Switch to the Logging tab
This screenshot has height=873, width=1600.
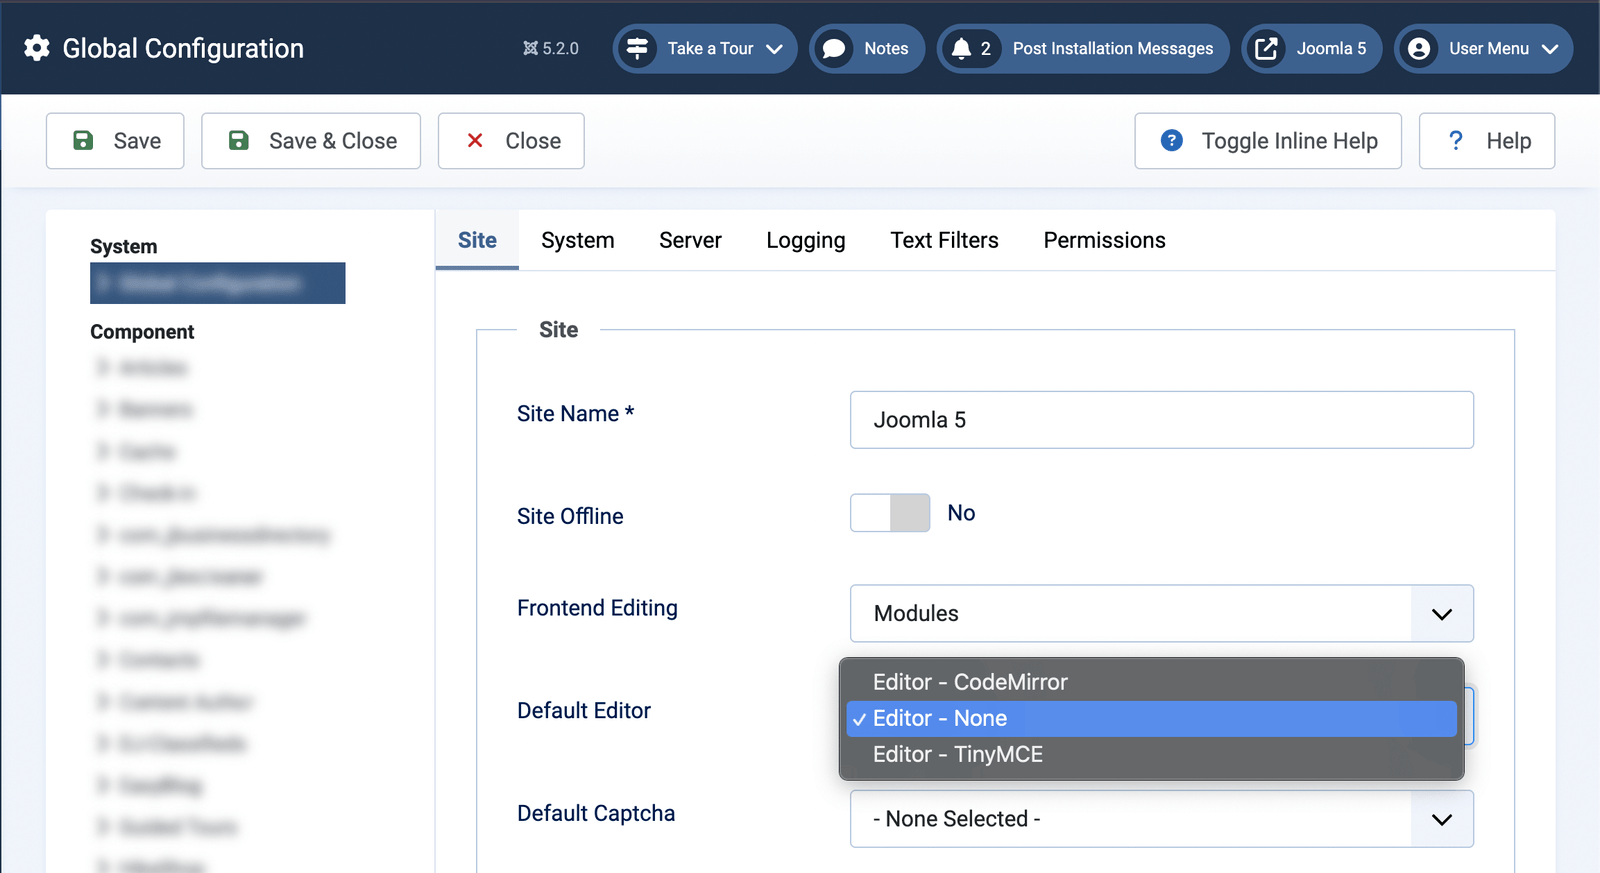point(806,240)
